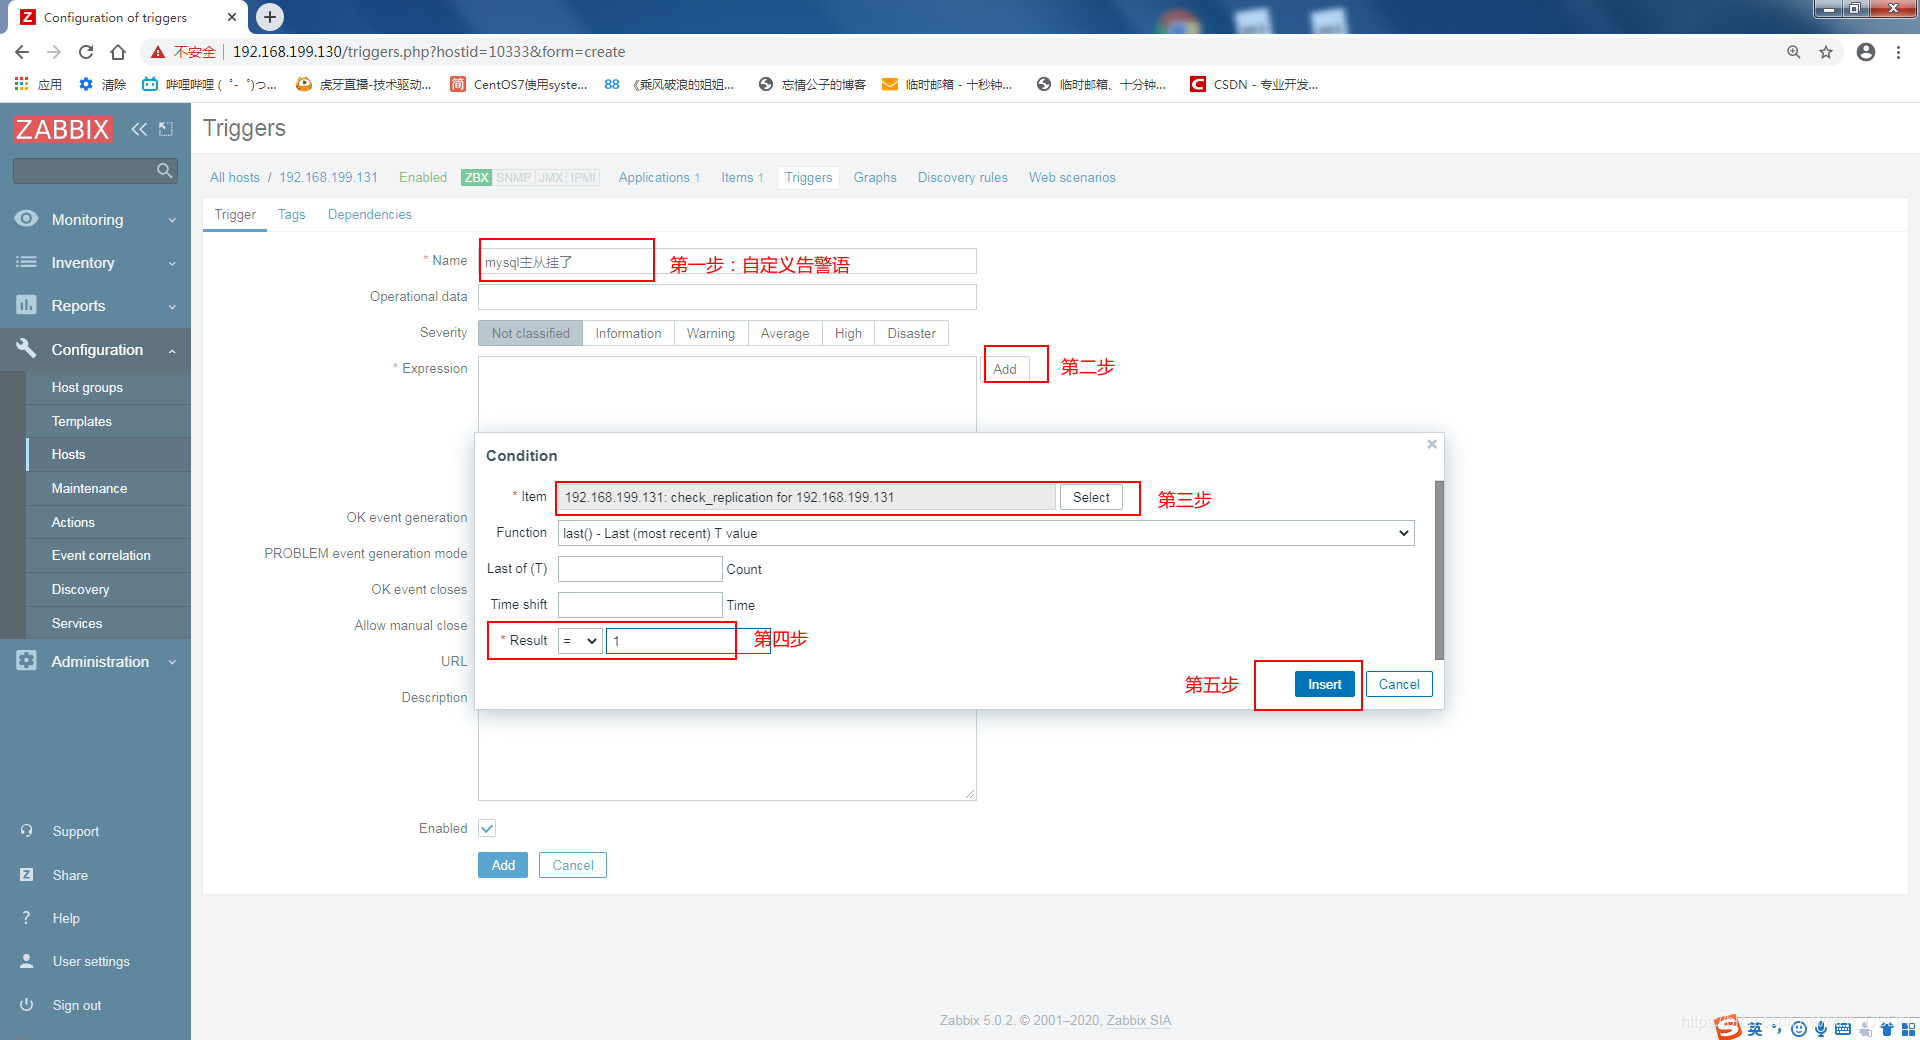This screenshot has height=1040, width=1920.
Task: Click the User settings person icon
Action: (x=27, y=961)
